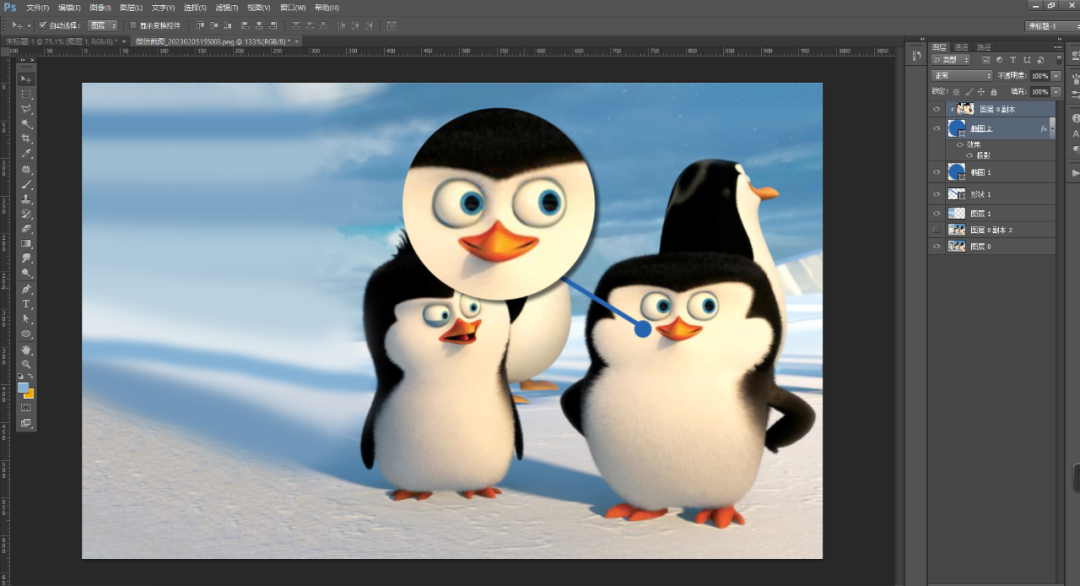The width and height of the screenshot is (1080, 586).
Task: Open the tool preset picker arrow
Action: (x=29, y=25)
